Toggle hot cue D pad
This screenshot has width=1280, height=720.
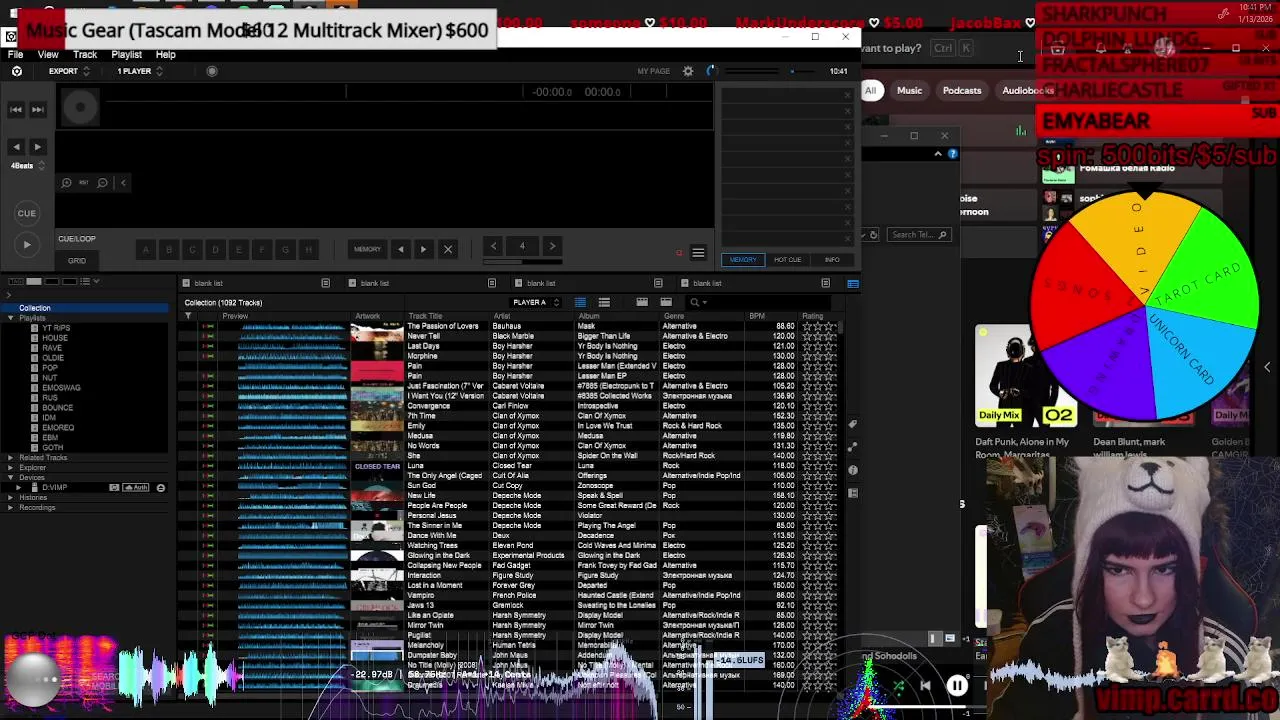[215, 249]
